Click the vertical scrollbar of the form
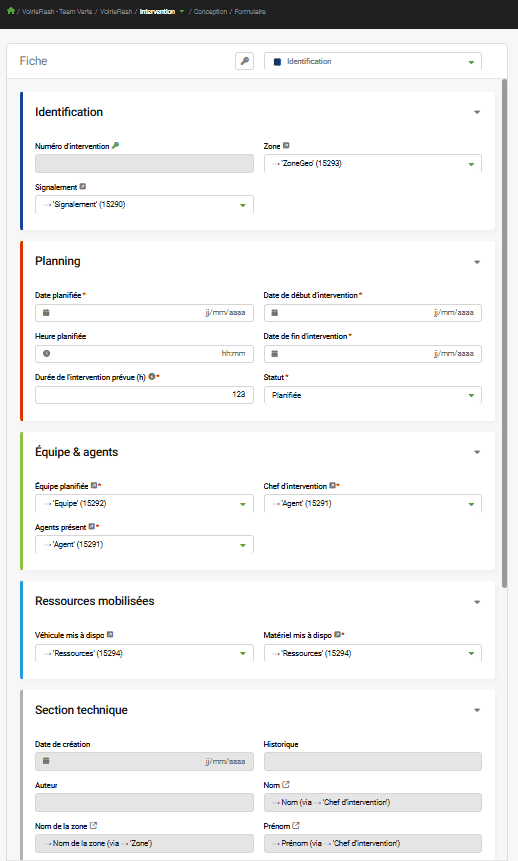 click(504, 333)
